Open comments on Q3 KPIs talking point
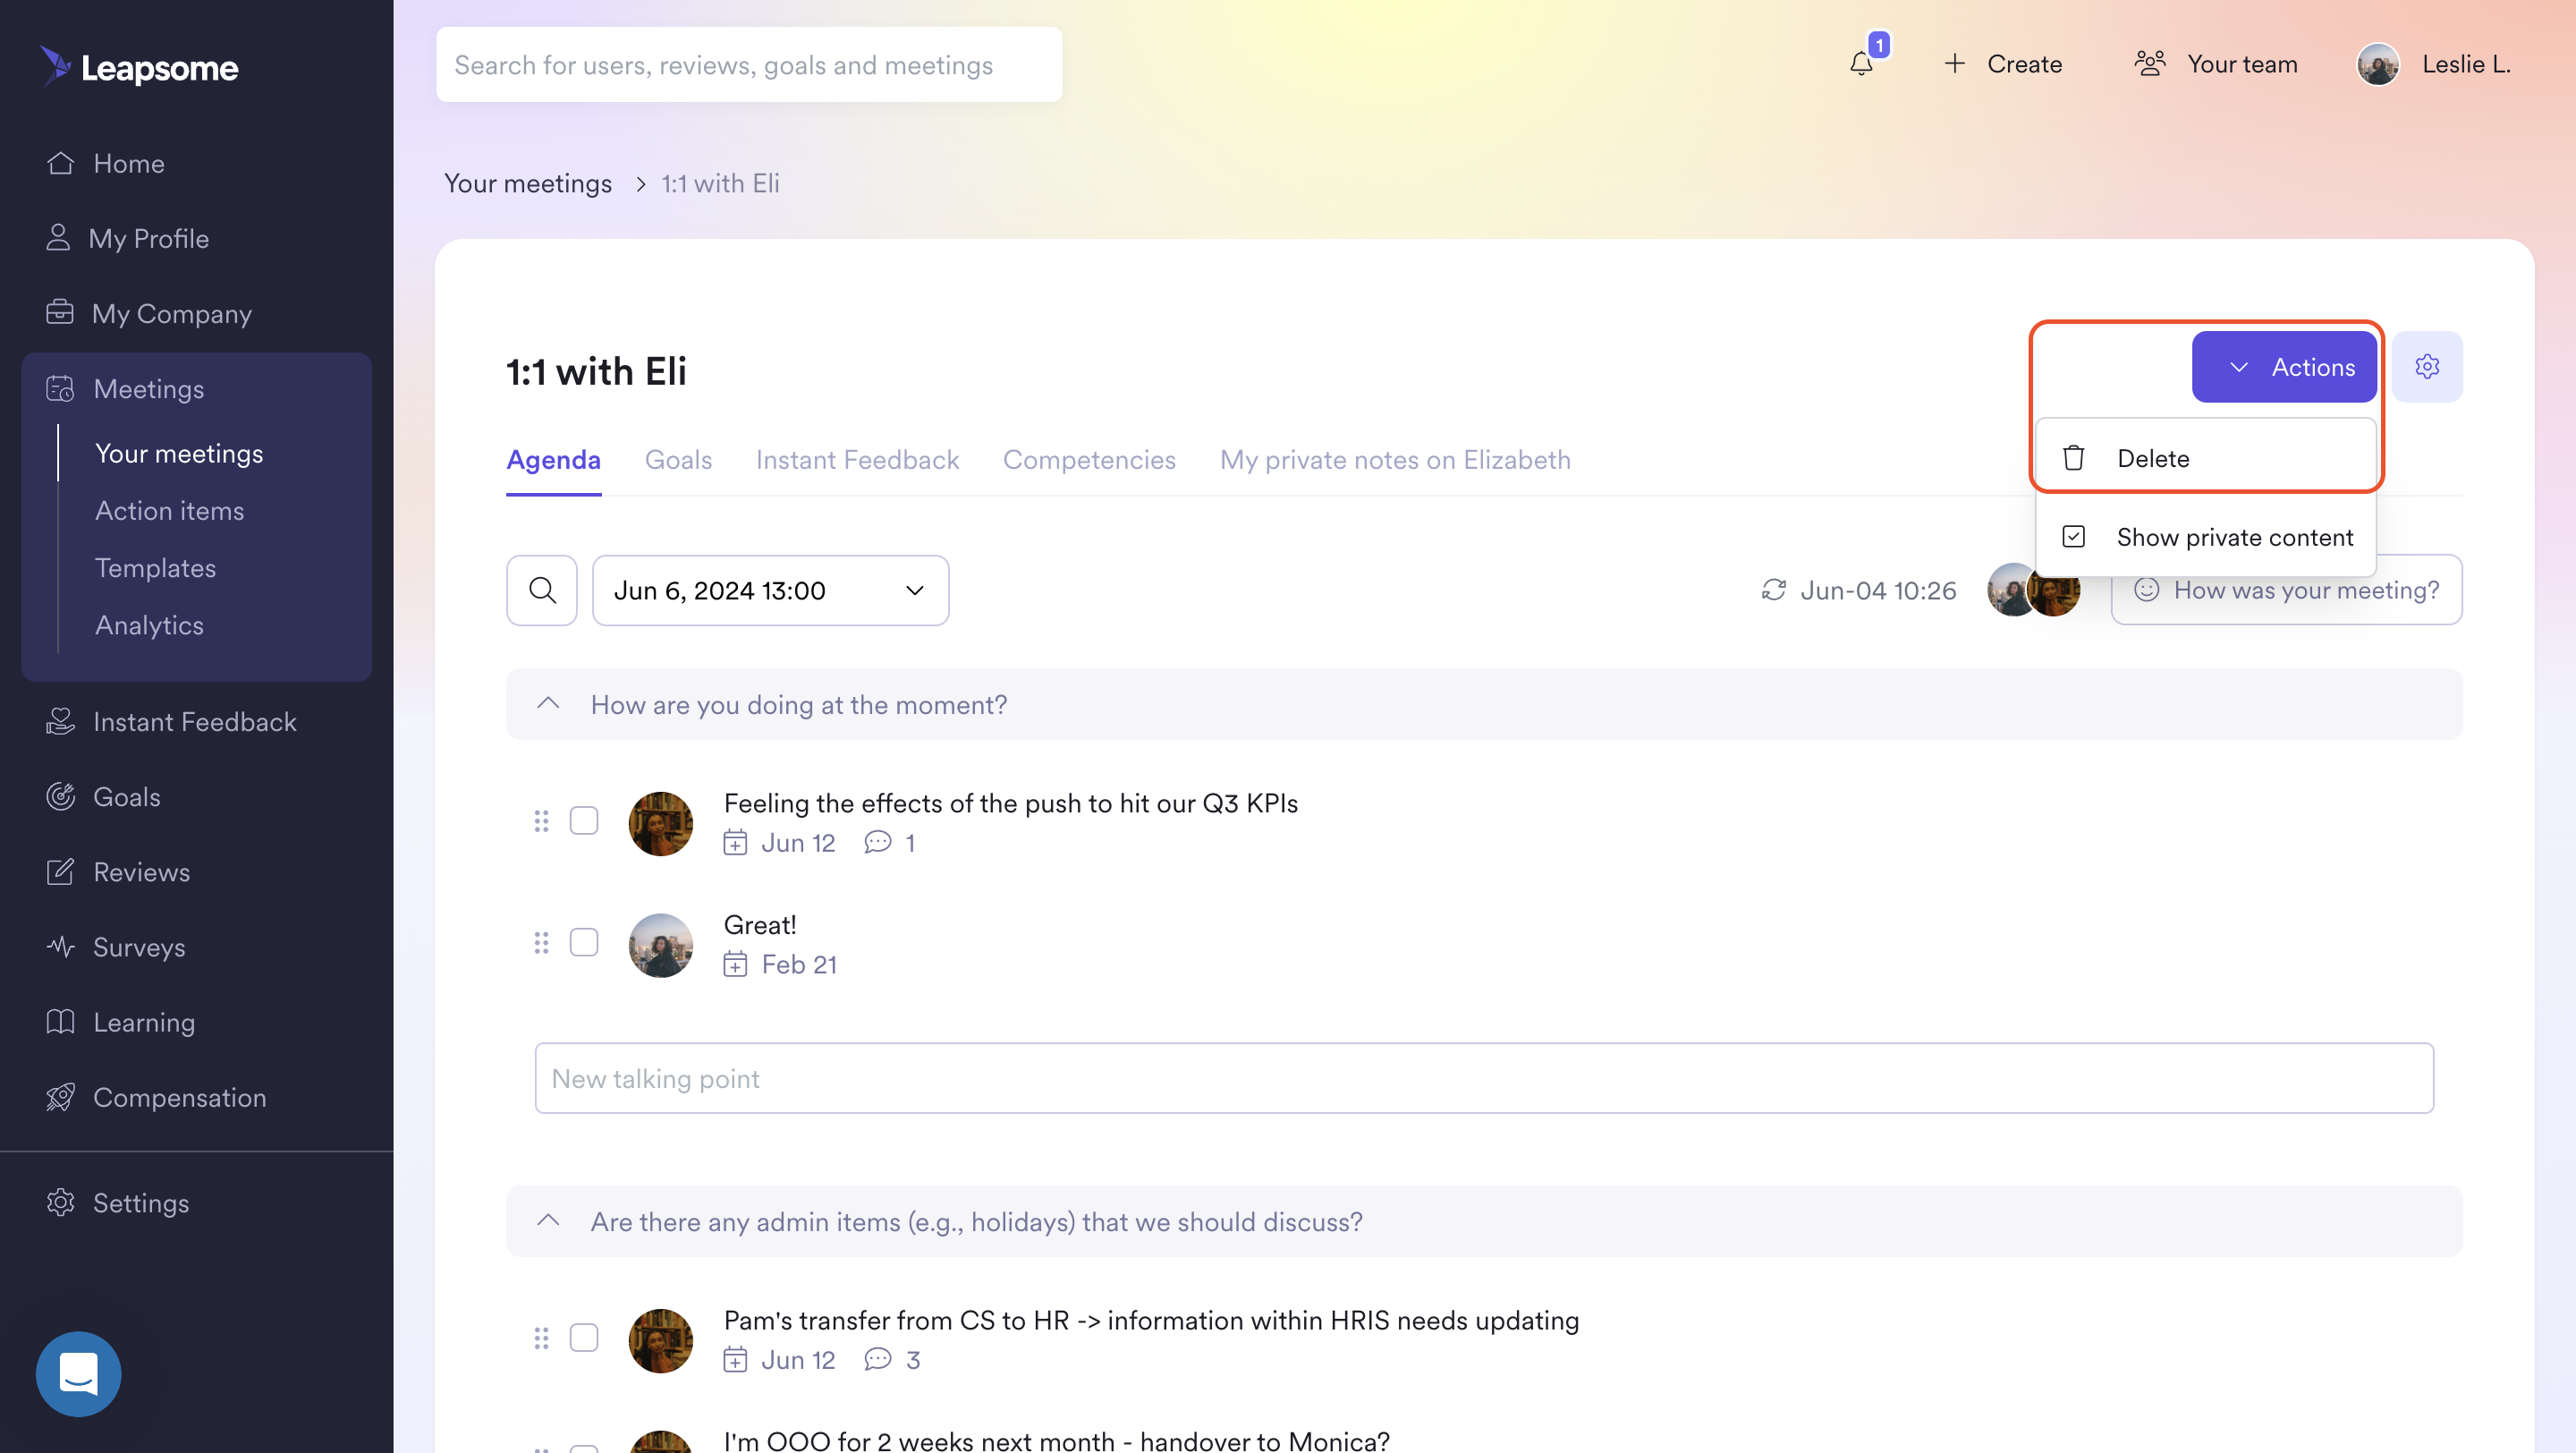The height and width of the screenshot is (1453, 2576). 890,843
